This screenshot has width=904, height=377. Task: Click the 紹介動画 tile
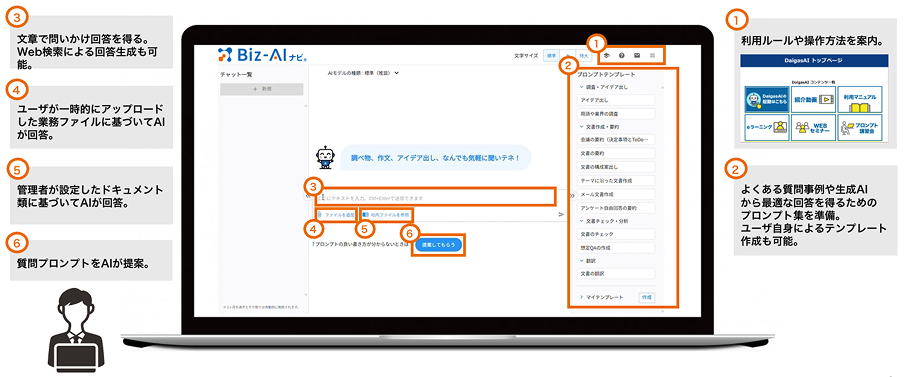click(814, 99)
